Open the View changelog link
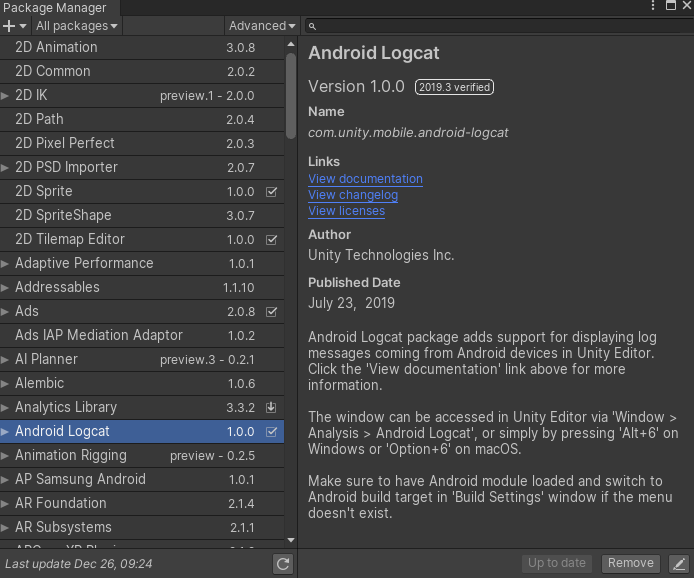Viewport: 694px width, 578px height. 353,195
